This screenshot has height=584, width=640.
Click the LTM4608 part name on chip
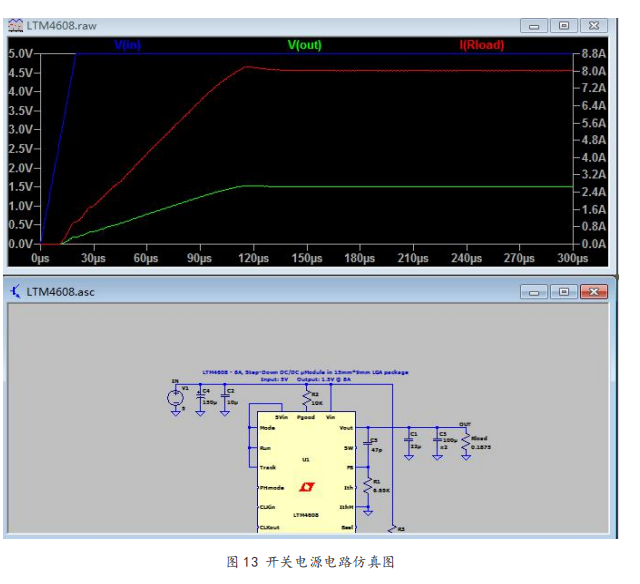(306, 515)
